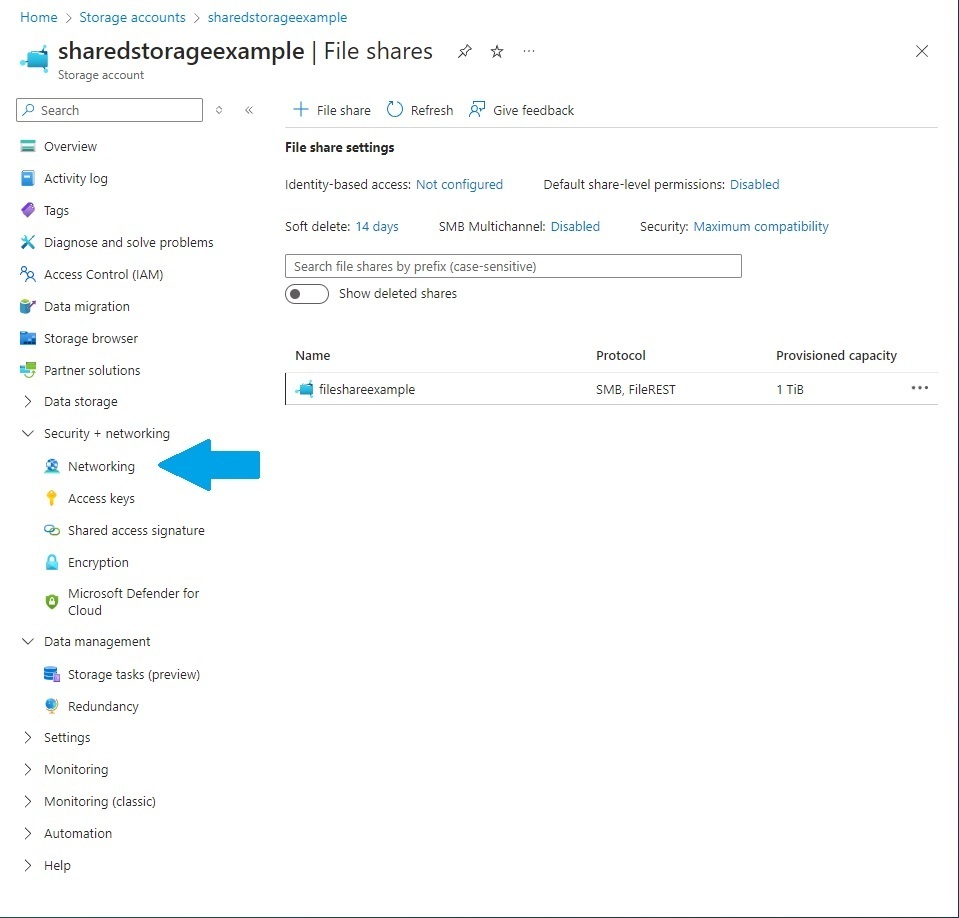Open Default share-level permissions Disabled link

pyautogui.click(x=754, y=184)
